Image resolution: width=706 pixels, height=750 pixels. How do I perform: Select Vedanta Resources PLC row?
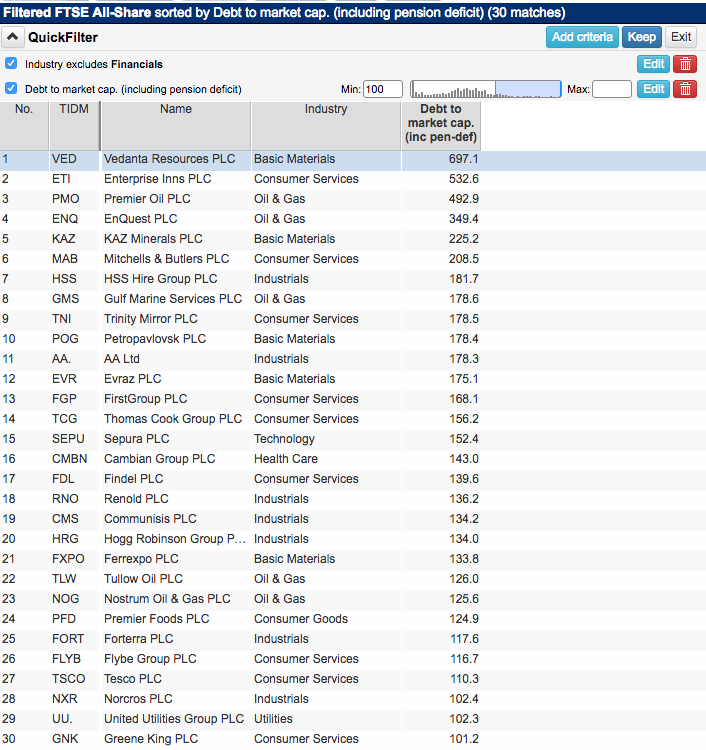[353, 159]
